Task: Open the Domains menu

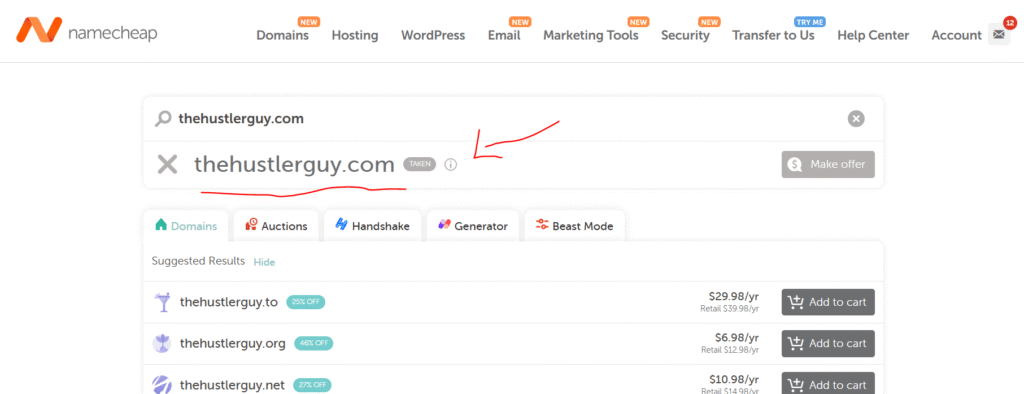Action: 282,35
